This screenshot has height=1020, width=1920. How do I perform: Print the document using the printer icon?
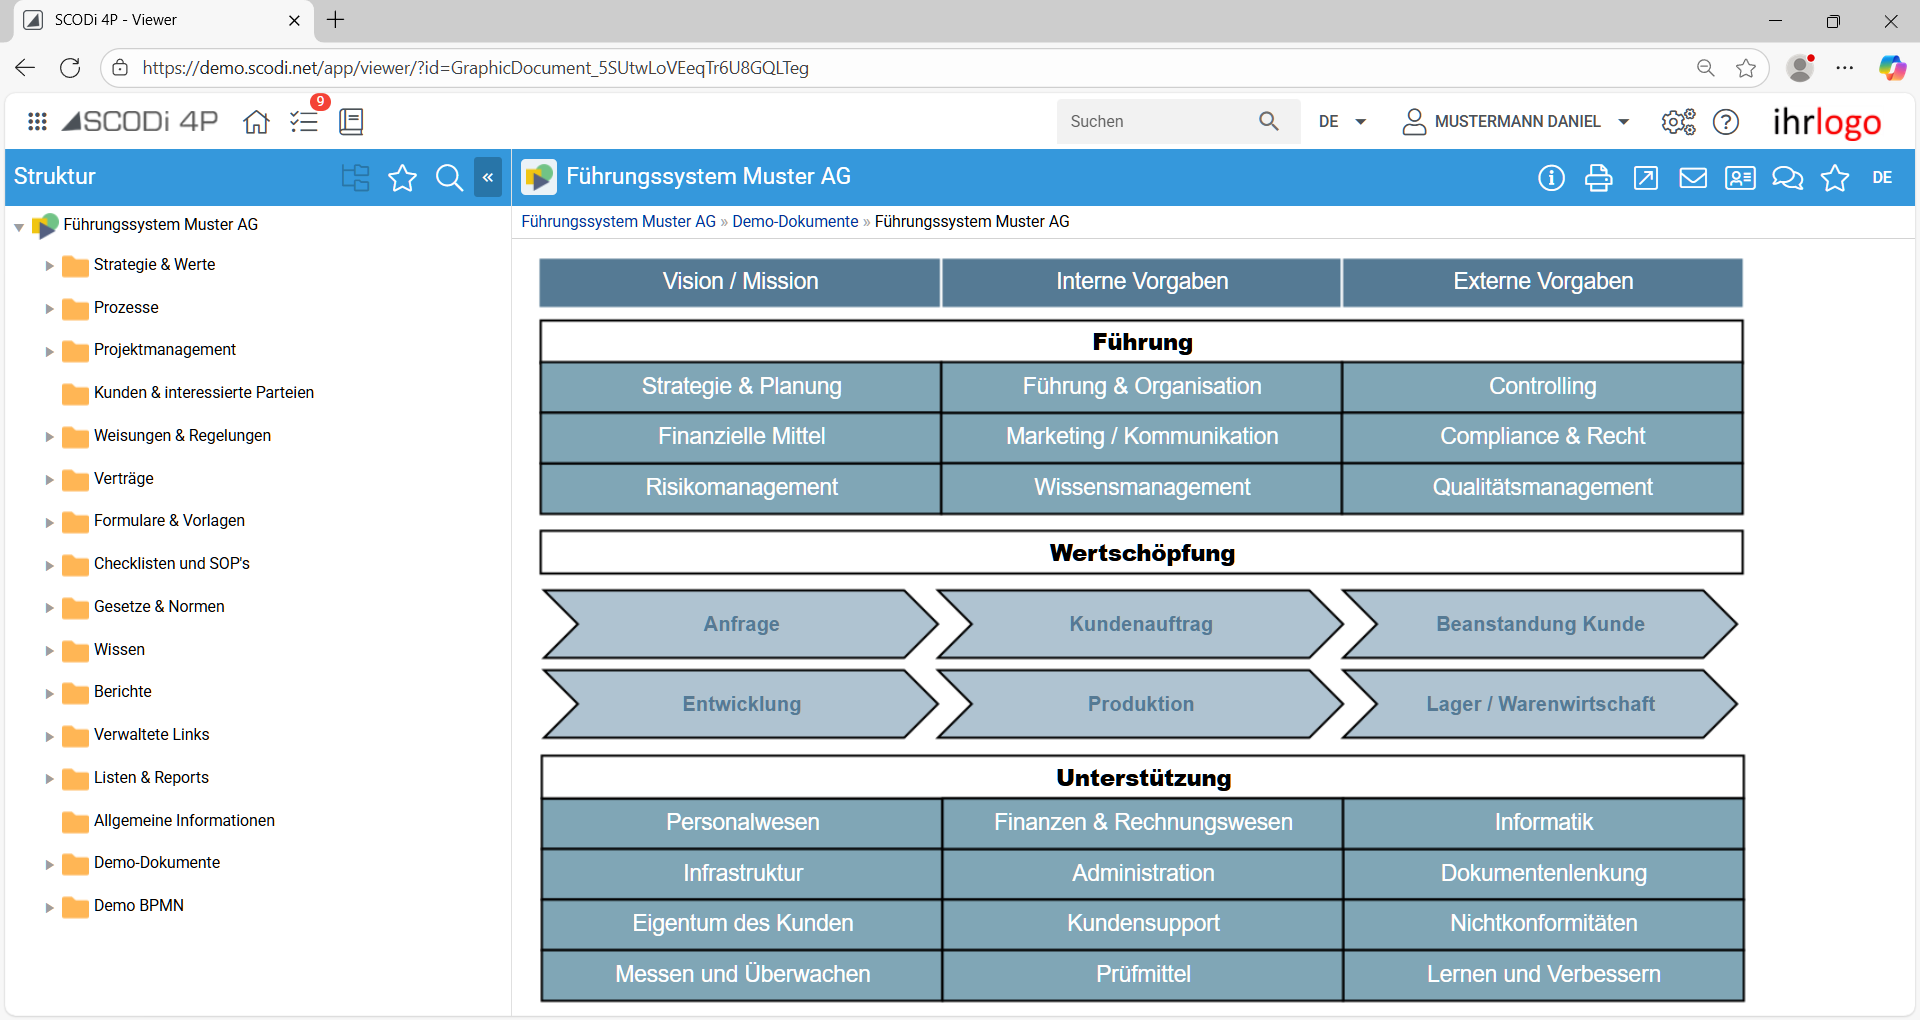pos(1598,178)
